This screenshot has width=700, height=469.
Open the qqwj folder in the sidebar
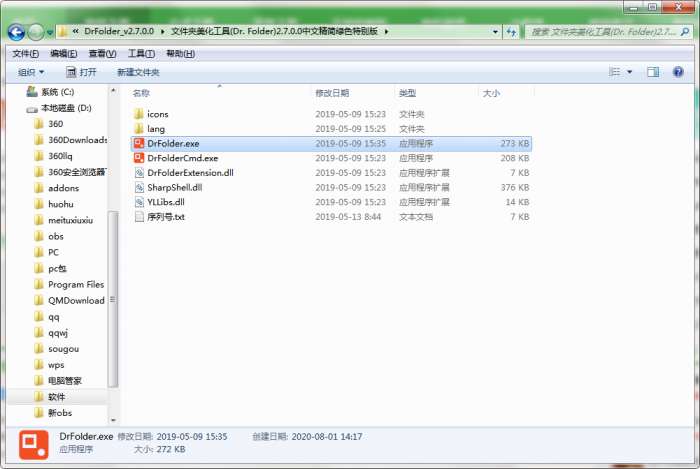(51, 333)
